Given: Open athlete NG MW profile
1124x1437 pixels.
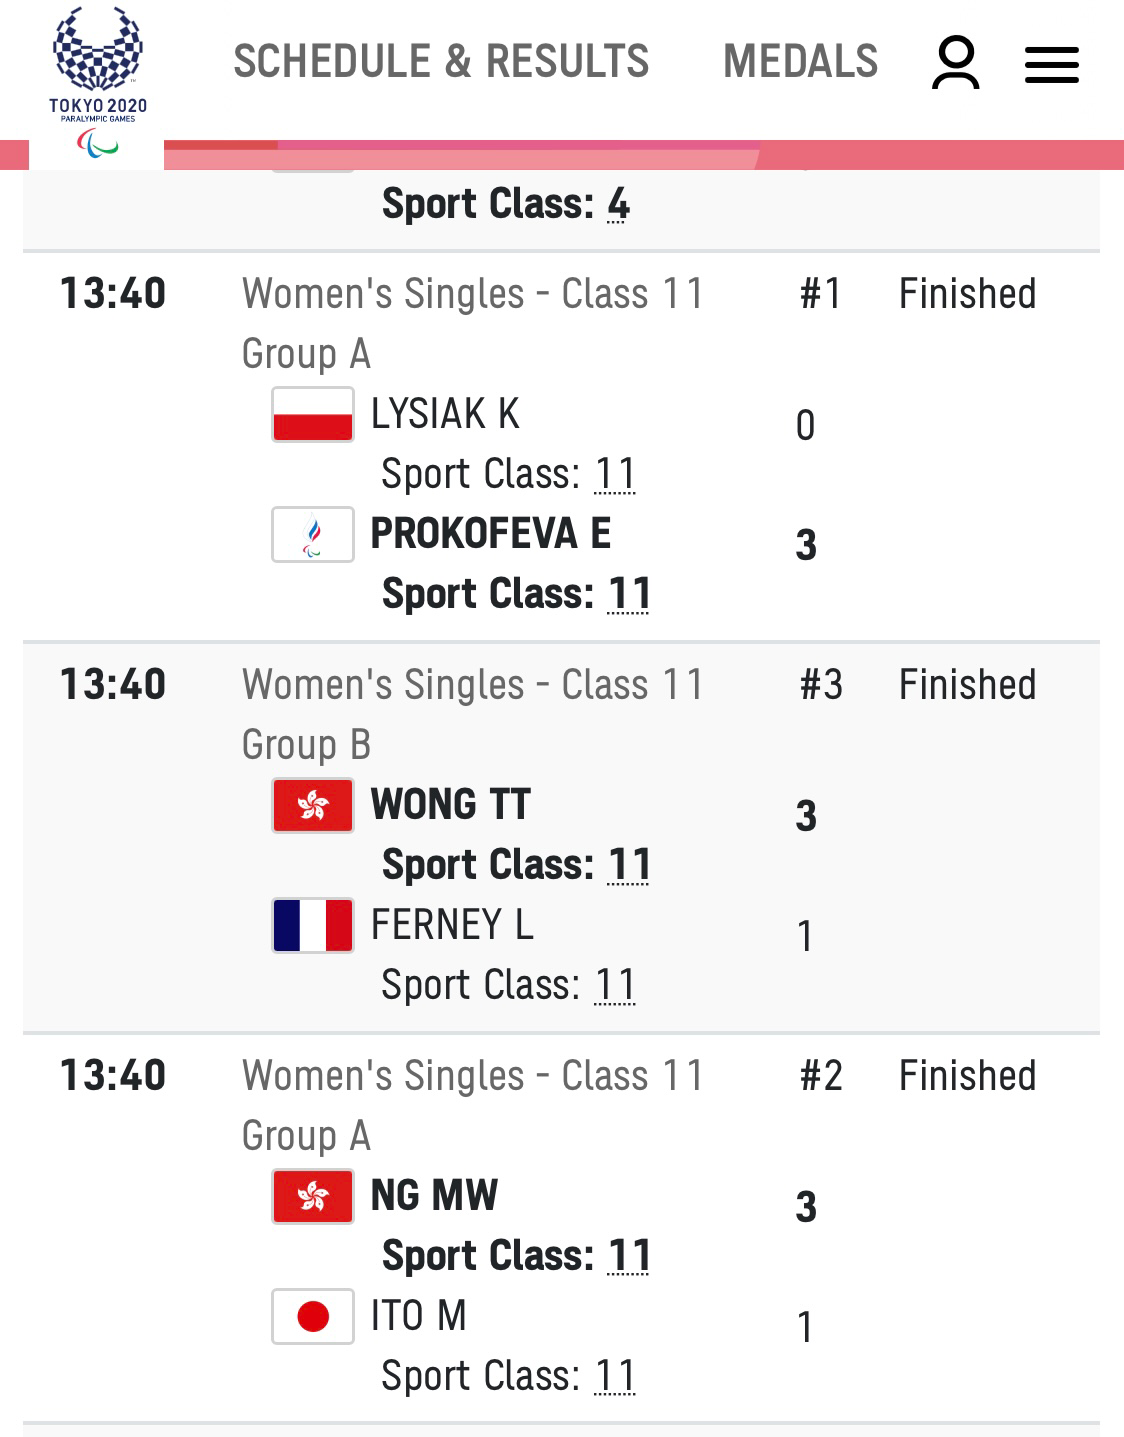Looking at the screenshot, I should [434, 1195].
